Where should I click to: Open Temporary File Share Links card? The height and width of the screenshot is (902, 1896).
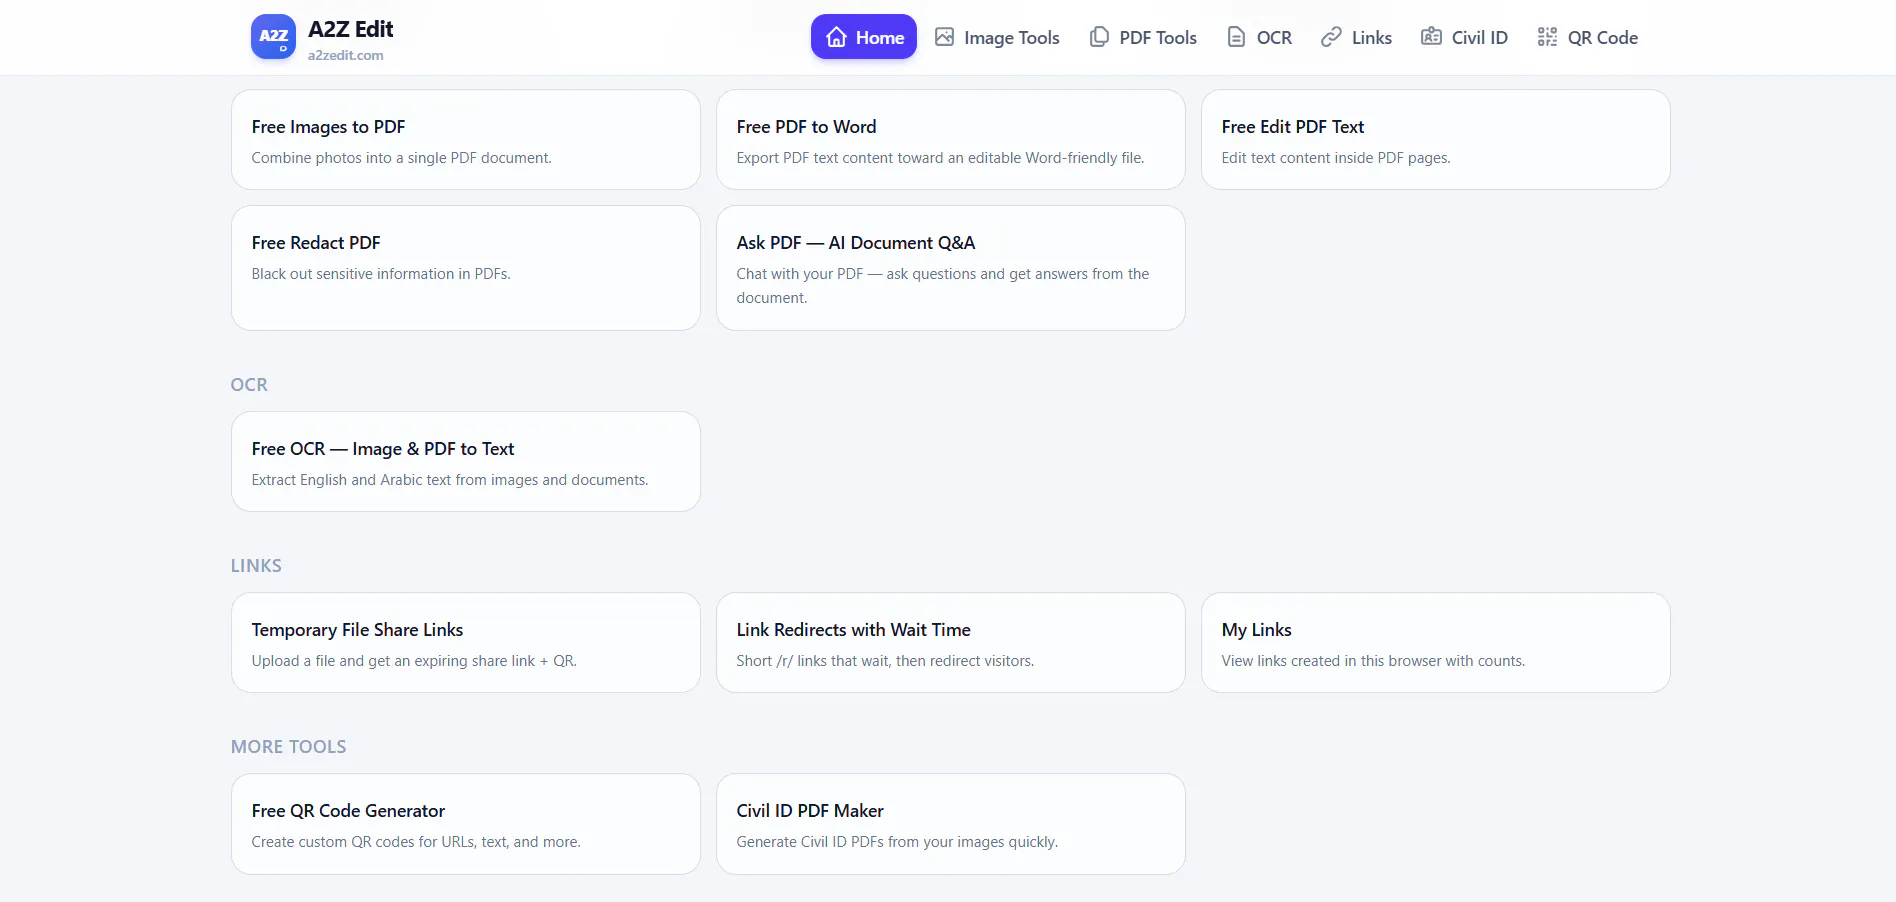pyautogui.click(x=466, y=643)
